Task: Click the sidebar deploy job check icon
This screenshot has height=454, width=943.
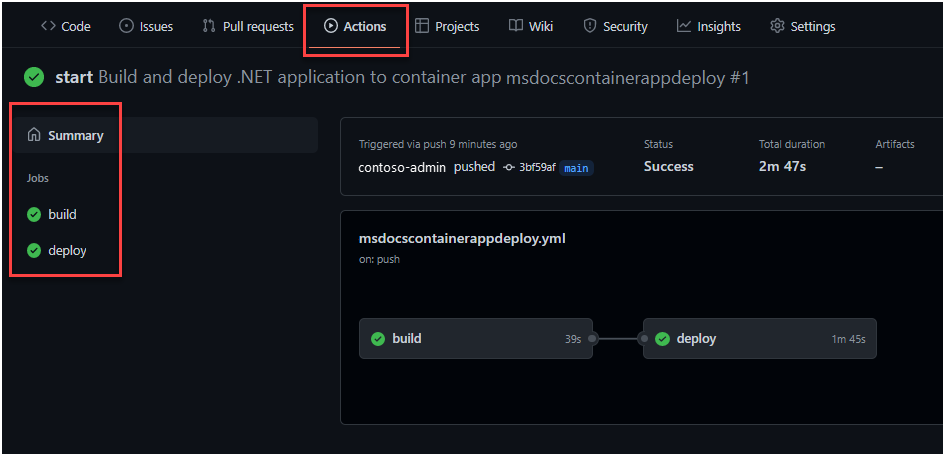Action: [34, 250]
